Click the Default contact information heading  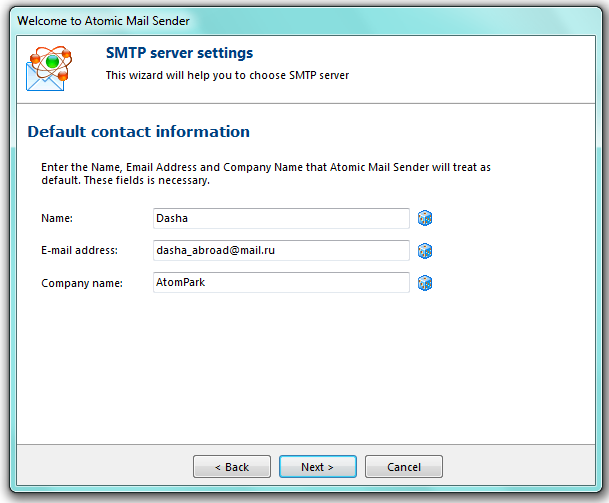138,132
